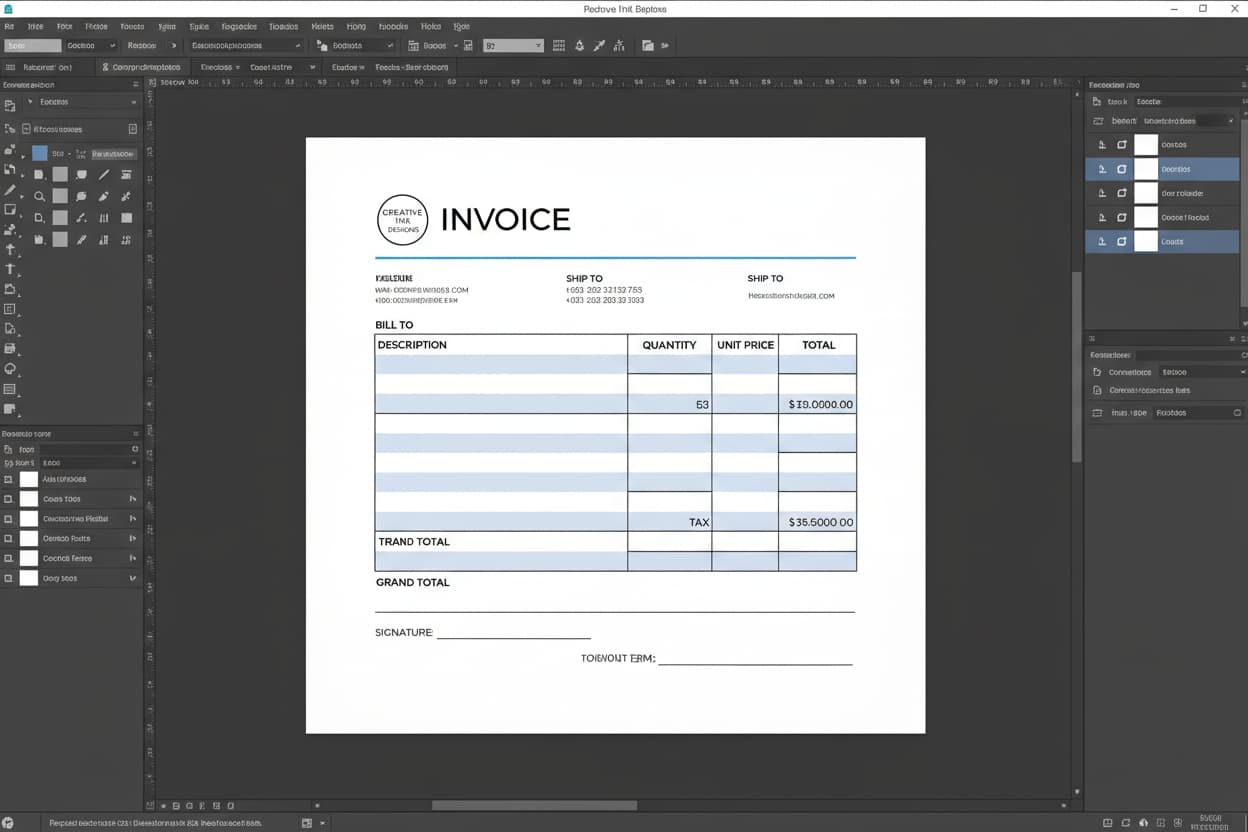Click the grid view icon in top toolbar
The image size is (1248, 832).
[x=559, y=46]
